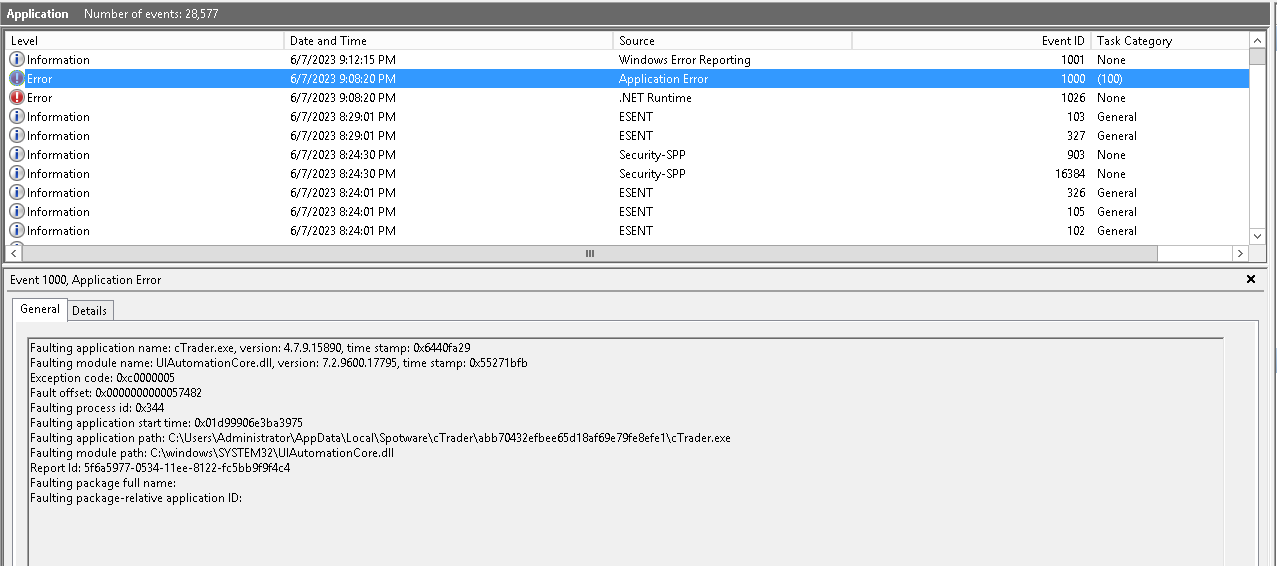This screenshot has height=566, width=1277.
Task: Click the information icon of Windows Error Reporting row
Action: point(17,60)
